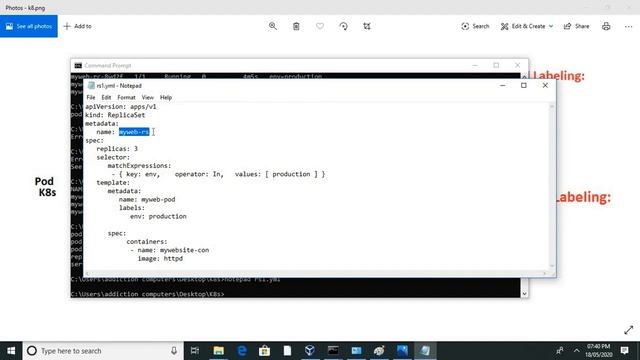This screenshot has width=640, height=360.
Task: Rotate the photo using the rotate icon
Action: [x=343, y=26]
